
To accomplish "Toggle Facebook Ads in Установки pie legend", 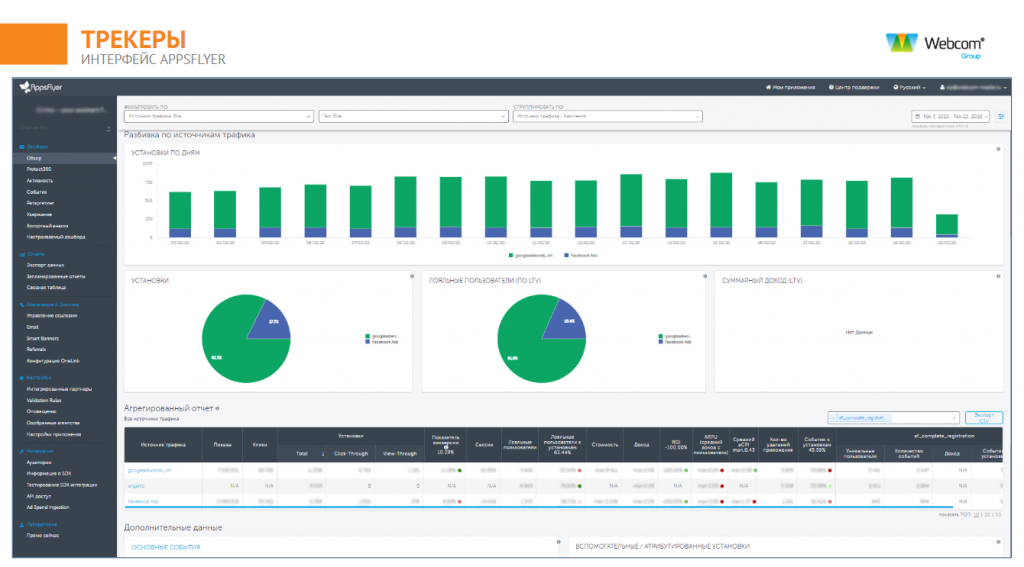I will pos(383,342).
